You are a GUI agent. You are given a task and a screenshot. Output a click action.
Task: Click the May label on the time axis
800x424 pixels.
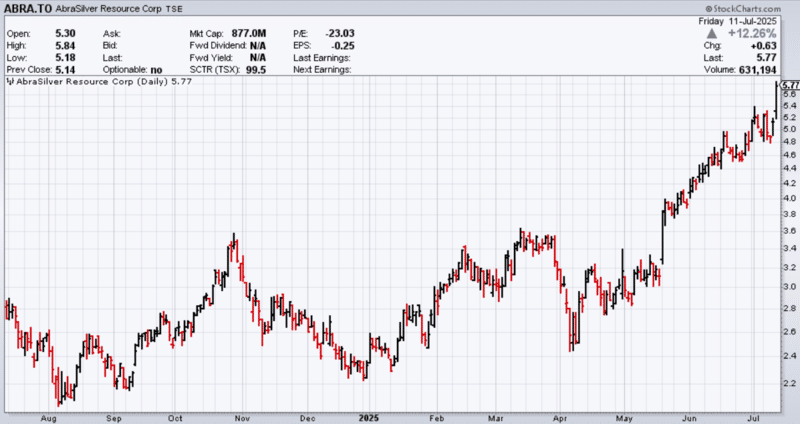[x=624, y=418]
